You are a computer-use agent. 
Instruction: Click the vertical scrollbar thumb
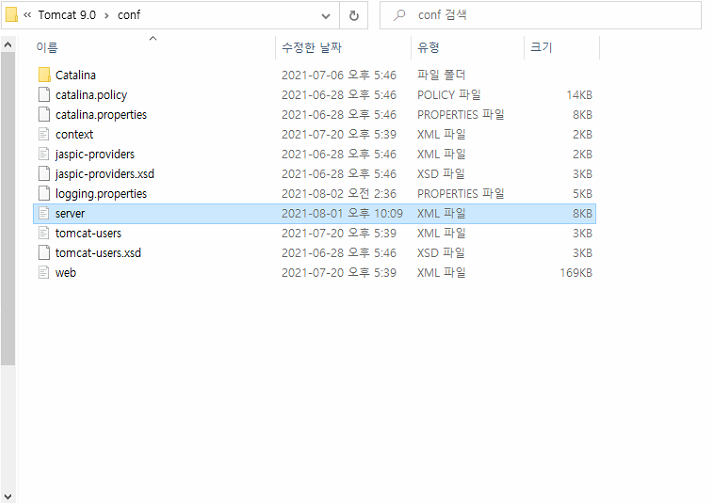point(8,208)
